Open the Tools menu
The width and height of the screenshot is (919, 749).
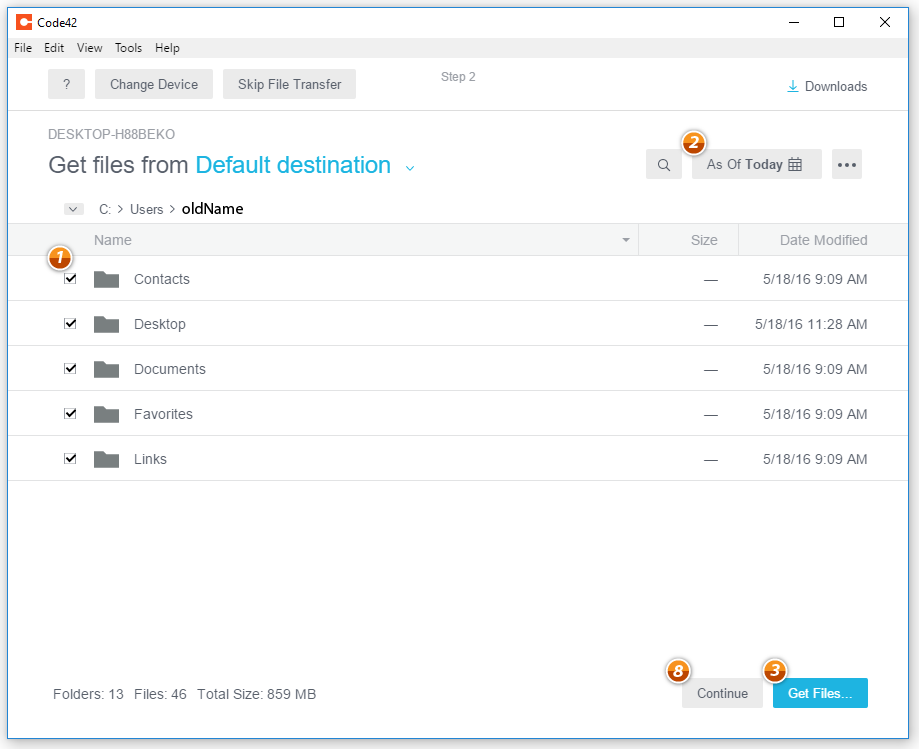click(128, 47)
